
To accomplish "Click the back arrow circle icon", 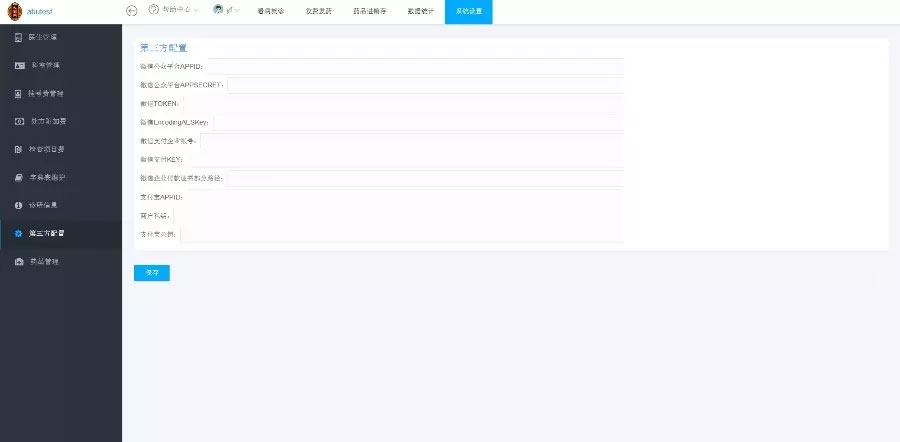I will [131, 10].
